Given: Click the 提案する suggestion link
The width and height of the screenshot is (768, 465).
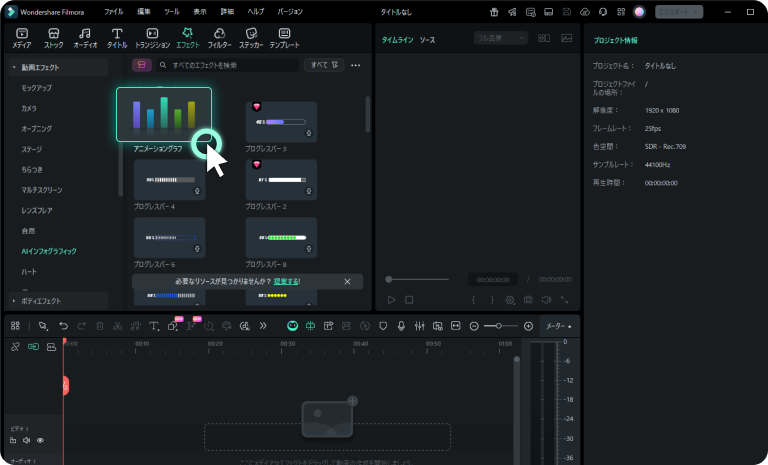Looking at the screenshot, I should point(287,282).
